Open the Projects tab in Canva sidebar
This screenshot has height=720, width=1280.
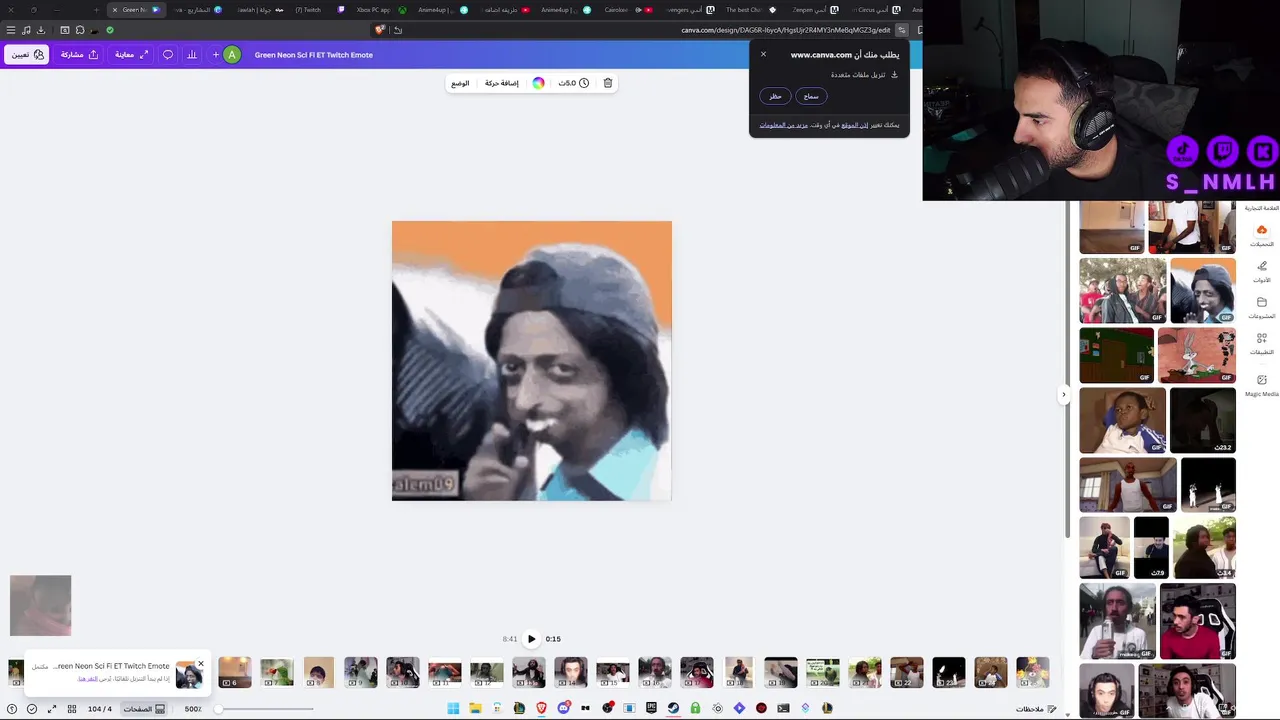1262,307
